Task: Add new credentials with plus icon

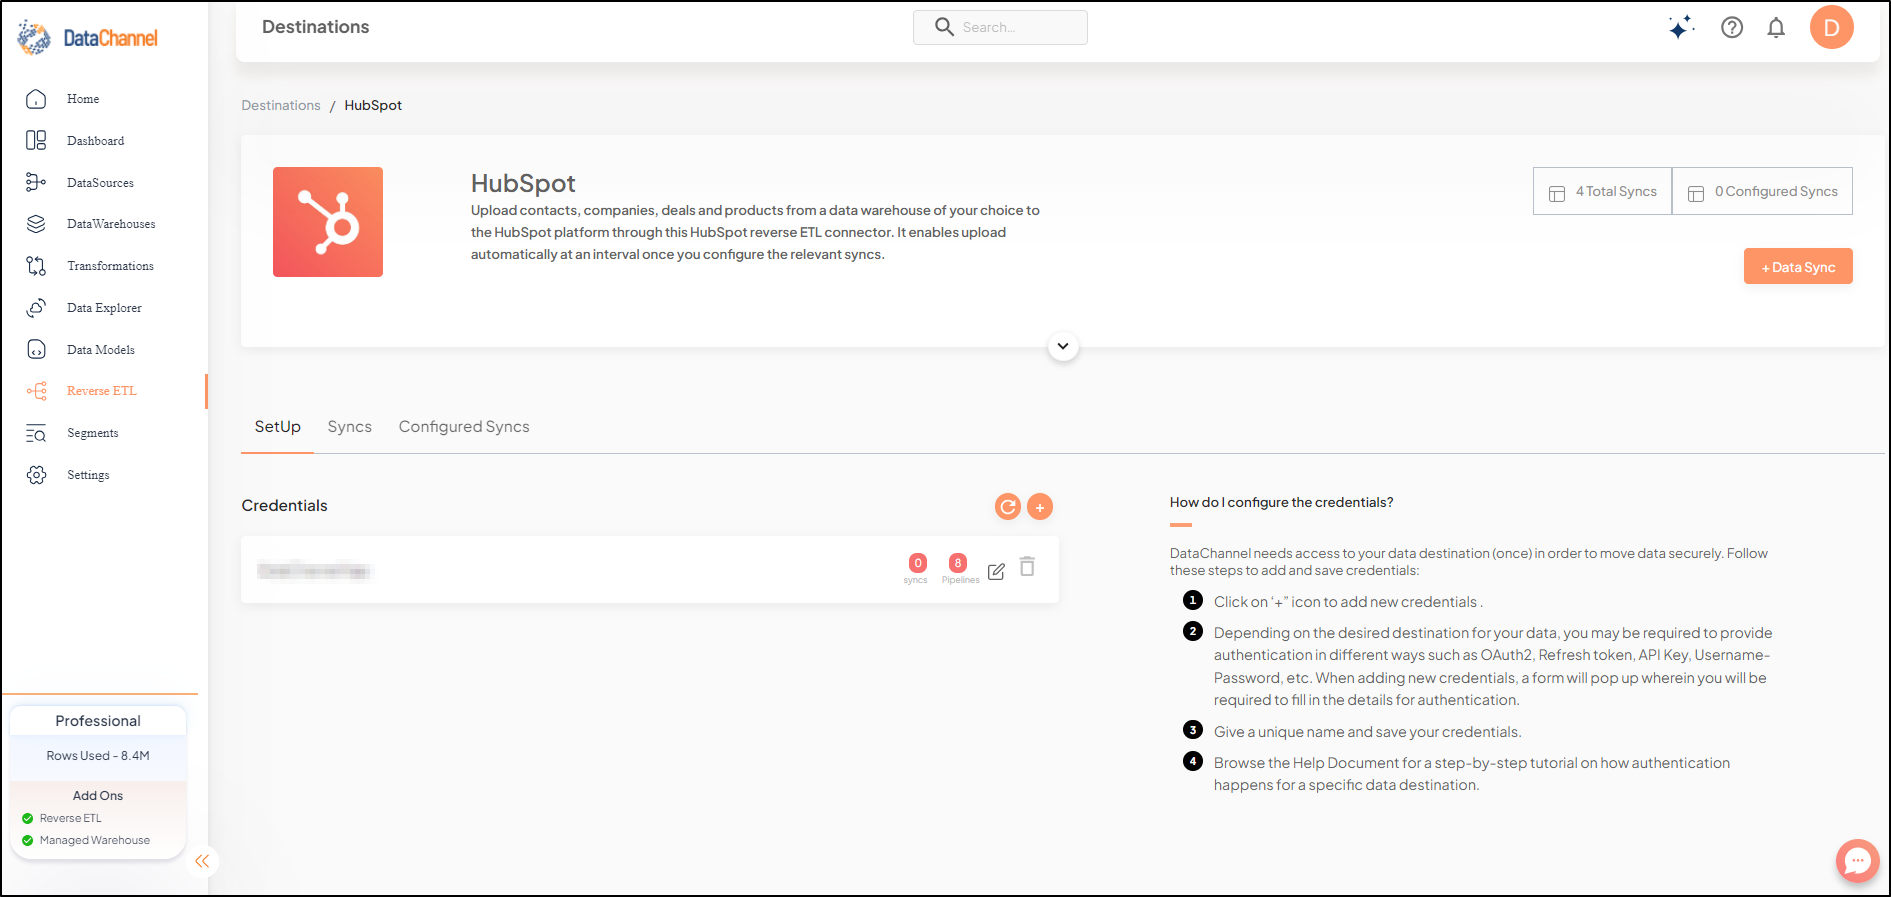Action: tap(1040, 507)
